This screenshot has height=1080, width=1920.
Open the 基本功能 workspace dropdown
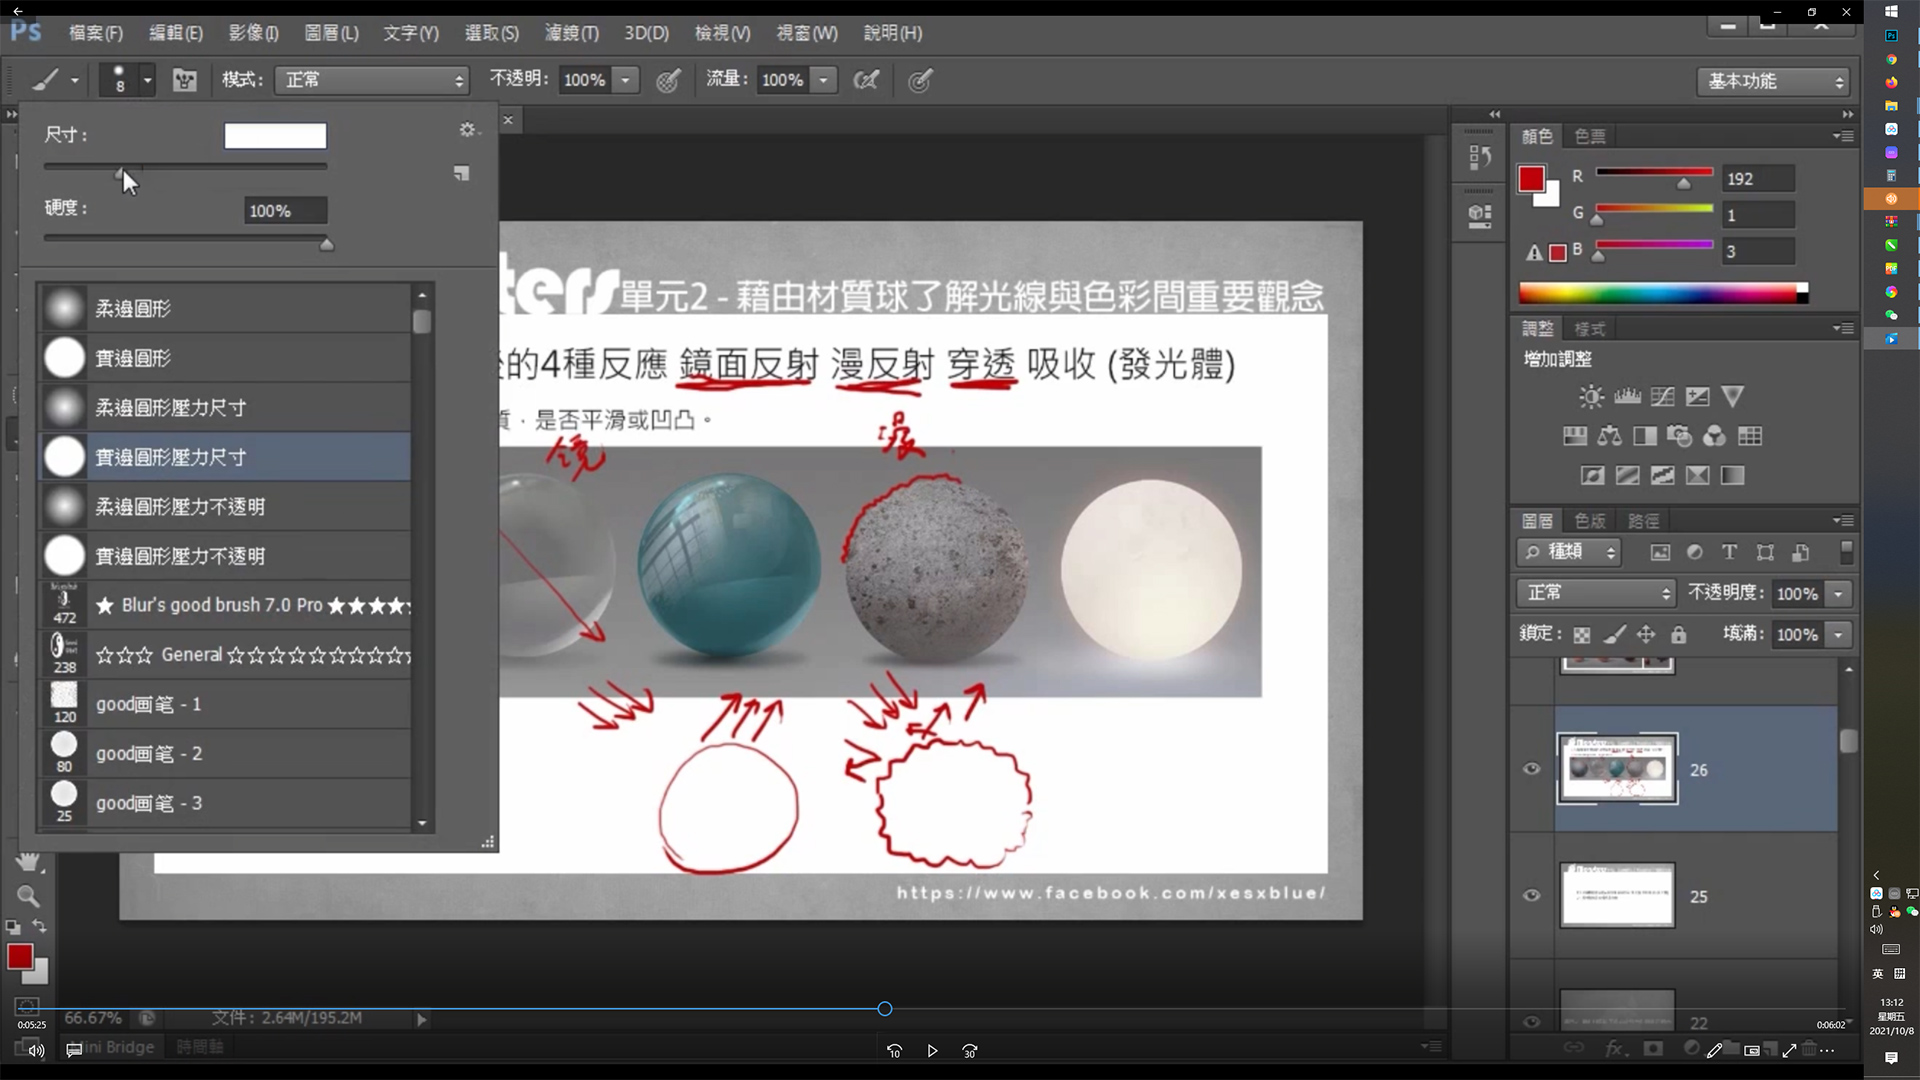pos(1773,81)
